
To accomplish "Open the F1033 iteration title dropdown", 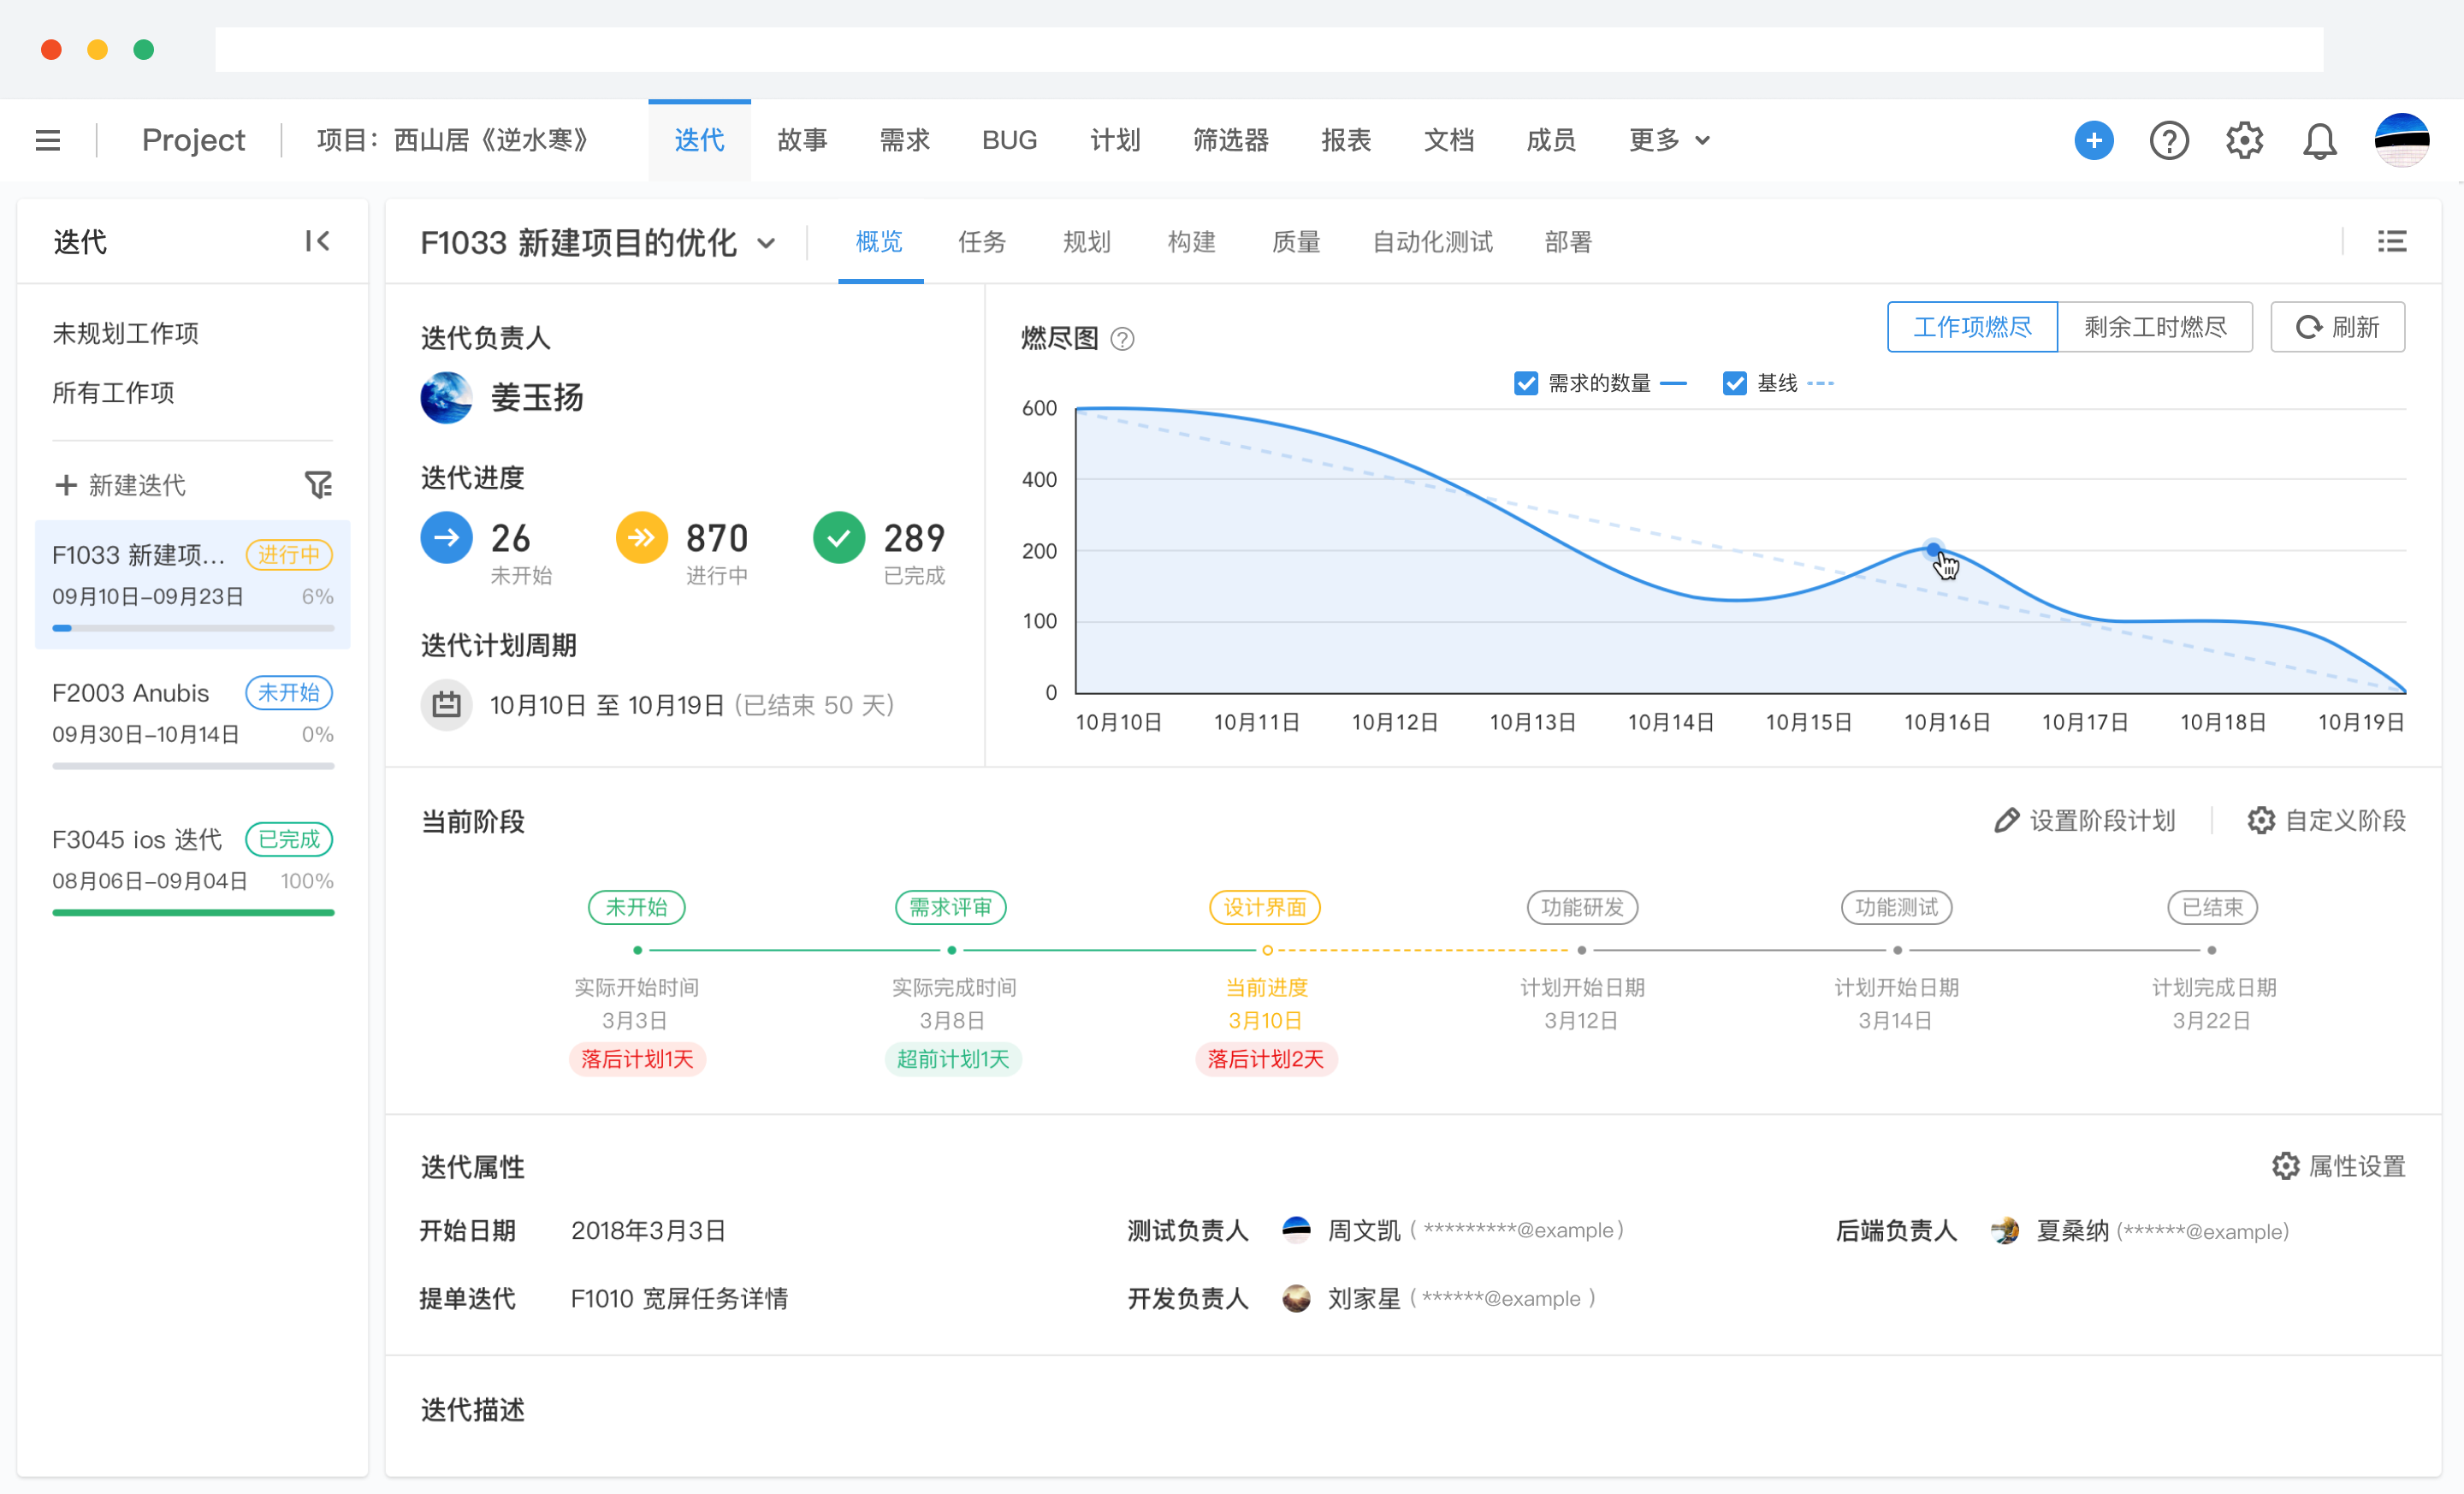I will (x=766, y=242).
